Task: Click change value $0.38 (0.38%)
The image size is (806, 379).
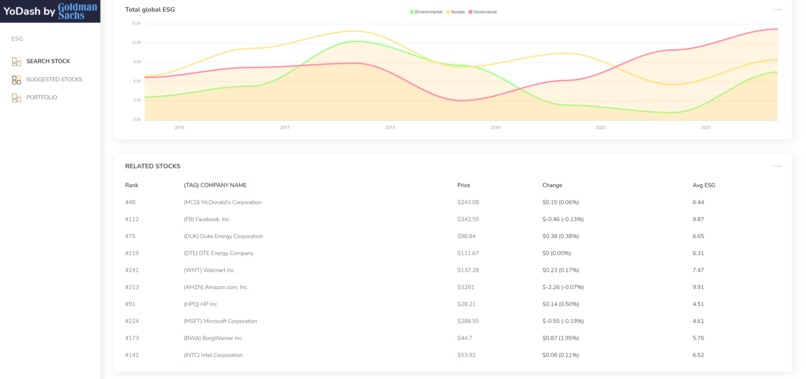Action: 560,237
